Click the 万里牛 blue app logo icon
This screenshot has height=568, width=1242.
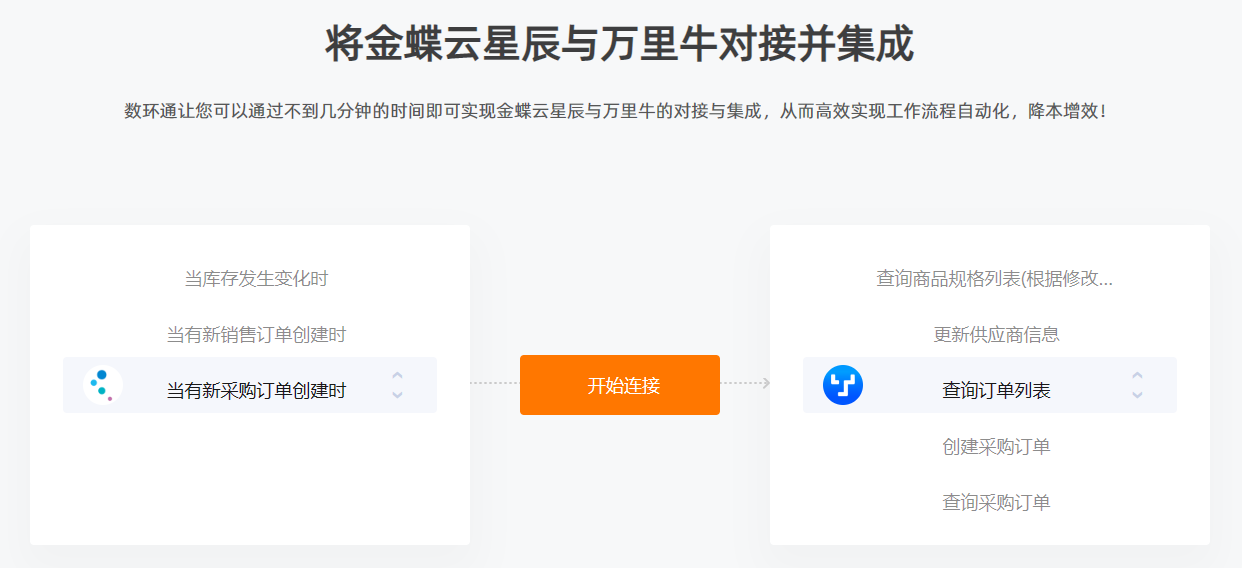point(842,385)
